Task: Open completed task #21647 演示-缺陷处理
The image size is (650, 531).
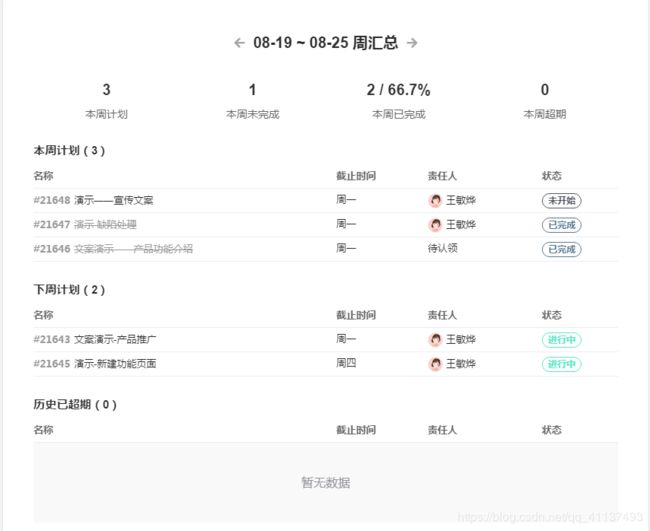Action: tap(85, 225)
